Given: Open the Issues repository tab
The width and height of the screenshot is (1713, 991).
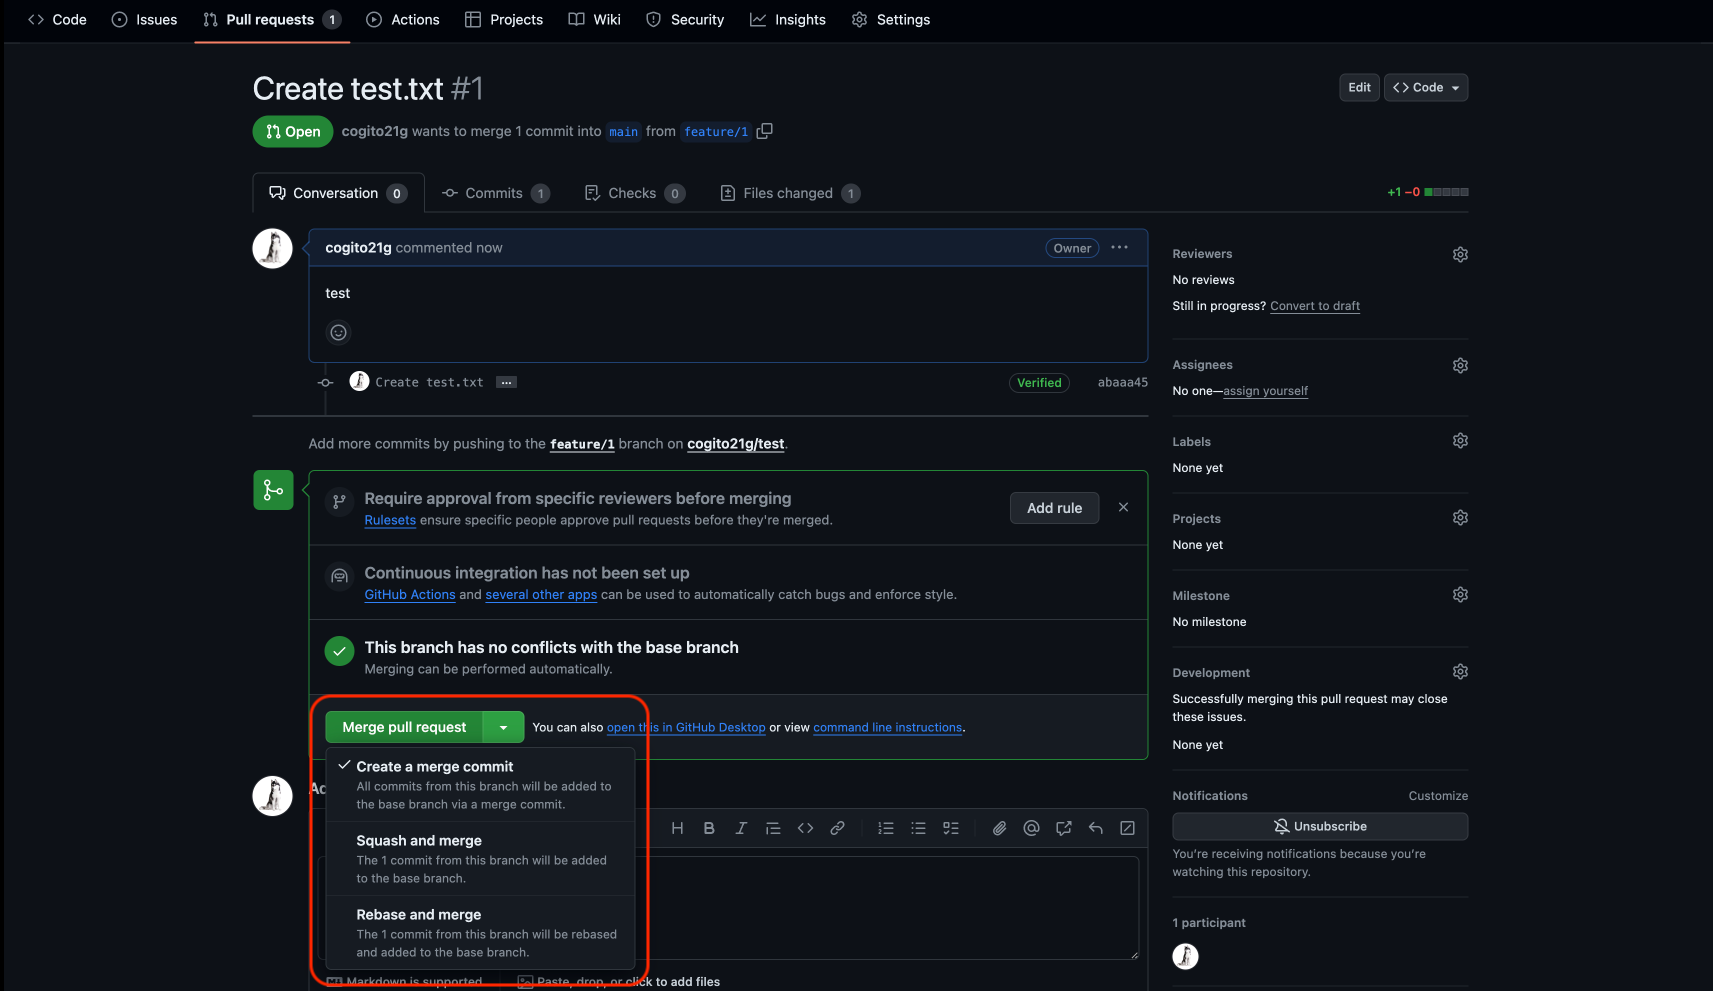Looking at the screenshot, I should click(x=145, y=19).
